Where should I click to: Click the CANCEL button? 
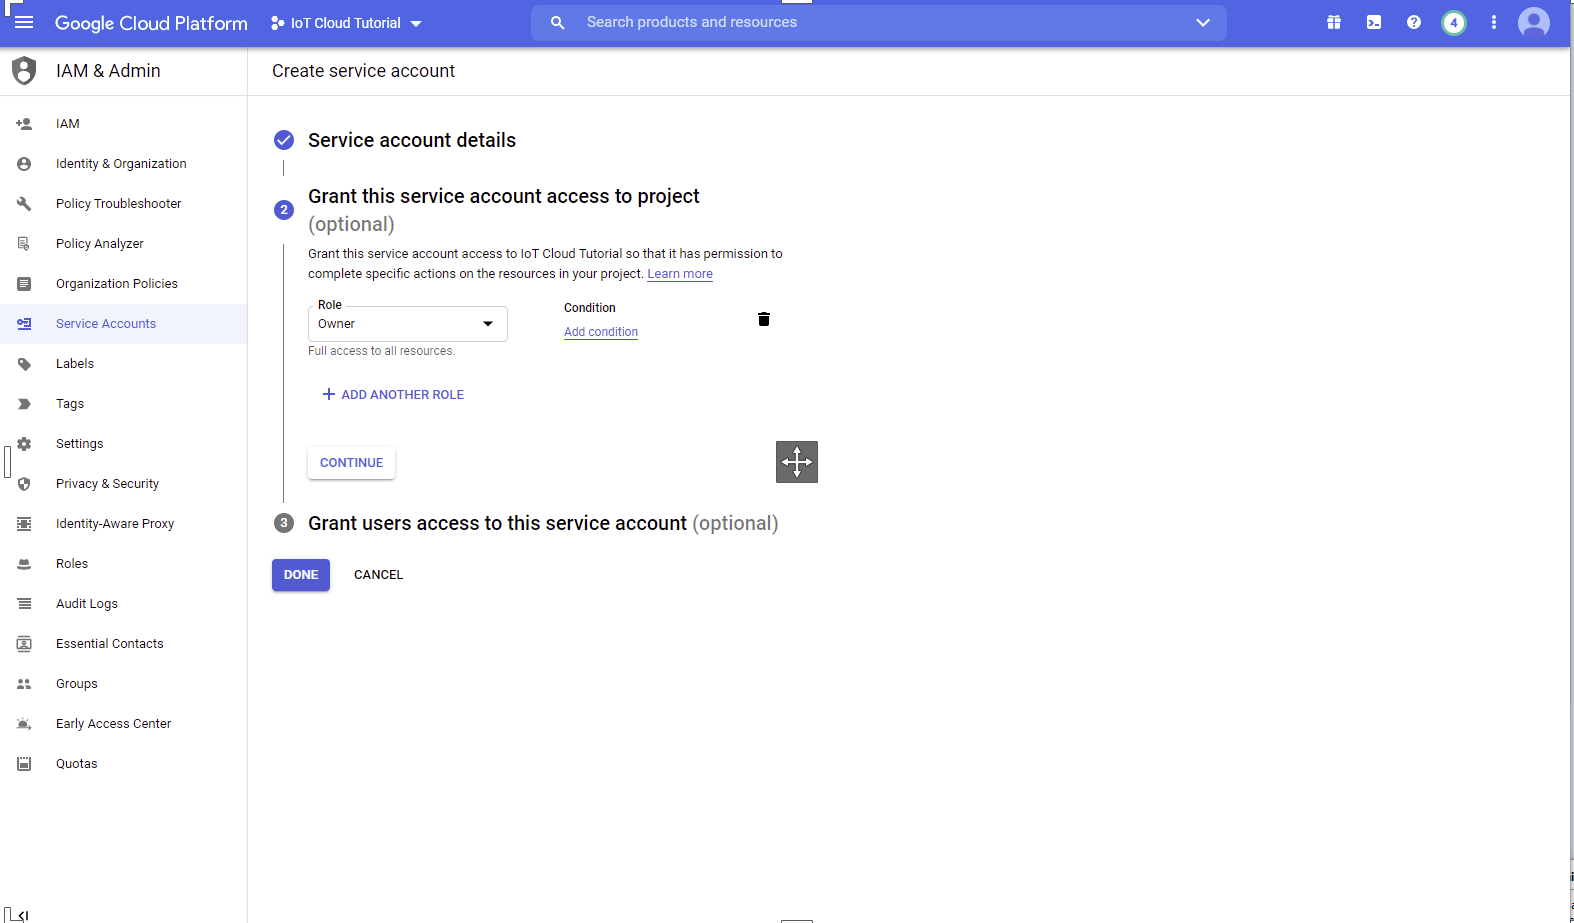coord(379,575)
